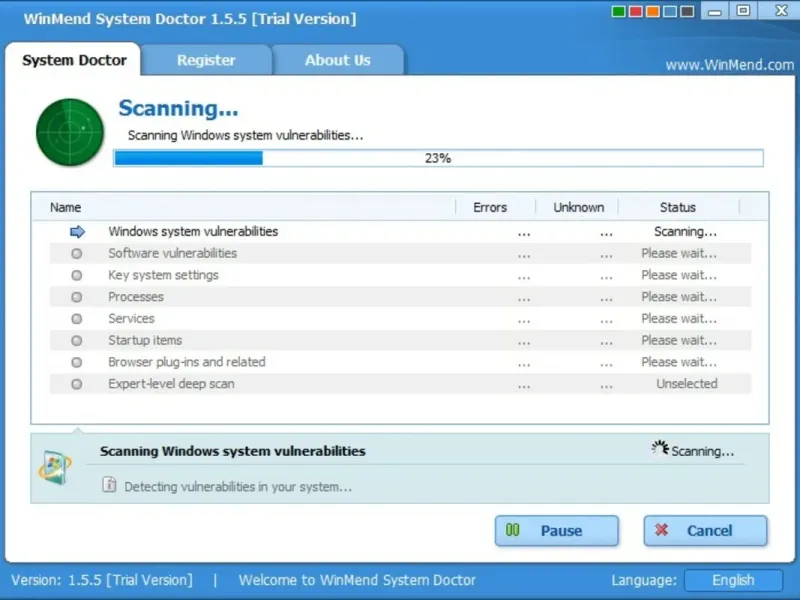800x600 pixels.
Task: Click the circle icon beside Software vulnerabilities
Action: (77, 254)
